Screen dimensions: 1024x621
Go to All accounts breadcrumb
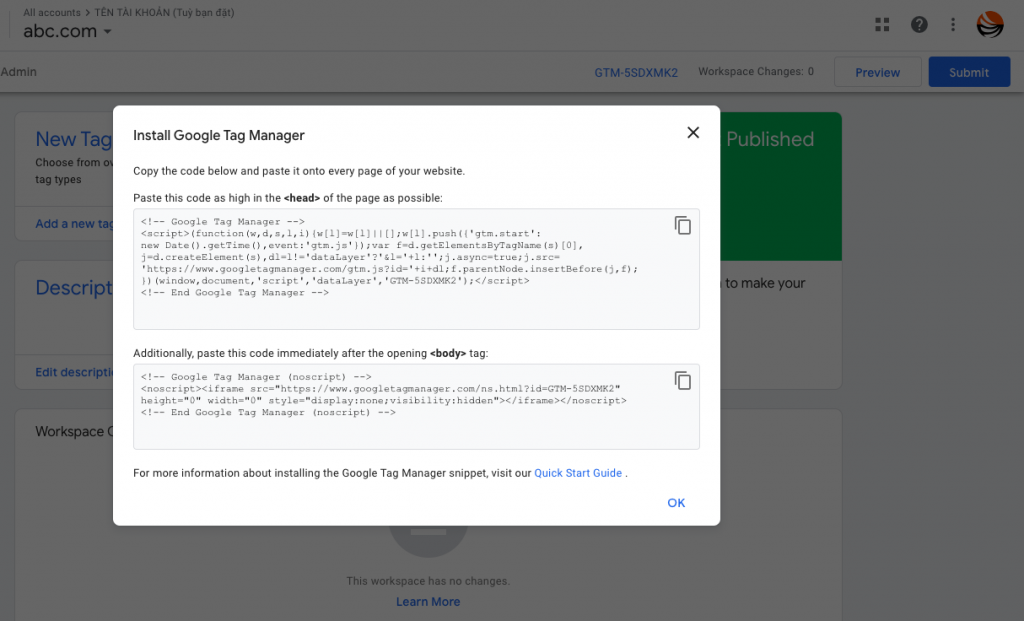(x=52, y=12)
